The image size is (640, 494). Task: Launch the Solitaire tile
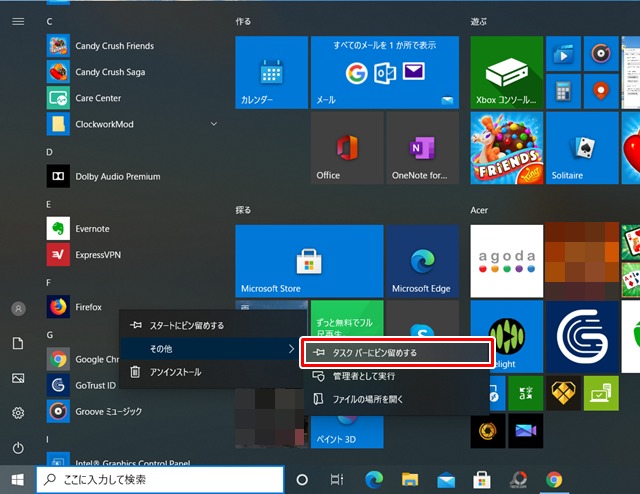point(580,147)
